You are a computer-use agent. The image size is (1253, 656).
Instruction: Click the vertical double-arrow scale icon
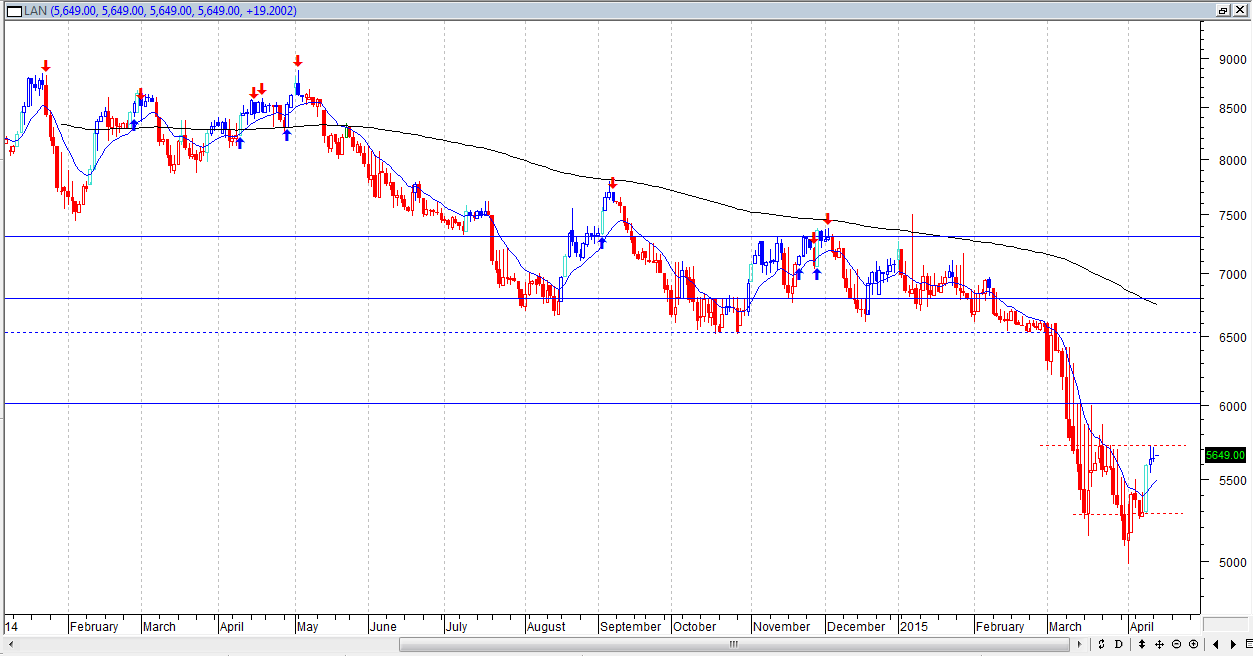[1142, 644]
